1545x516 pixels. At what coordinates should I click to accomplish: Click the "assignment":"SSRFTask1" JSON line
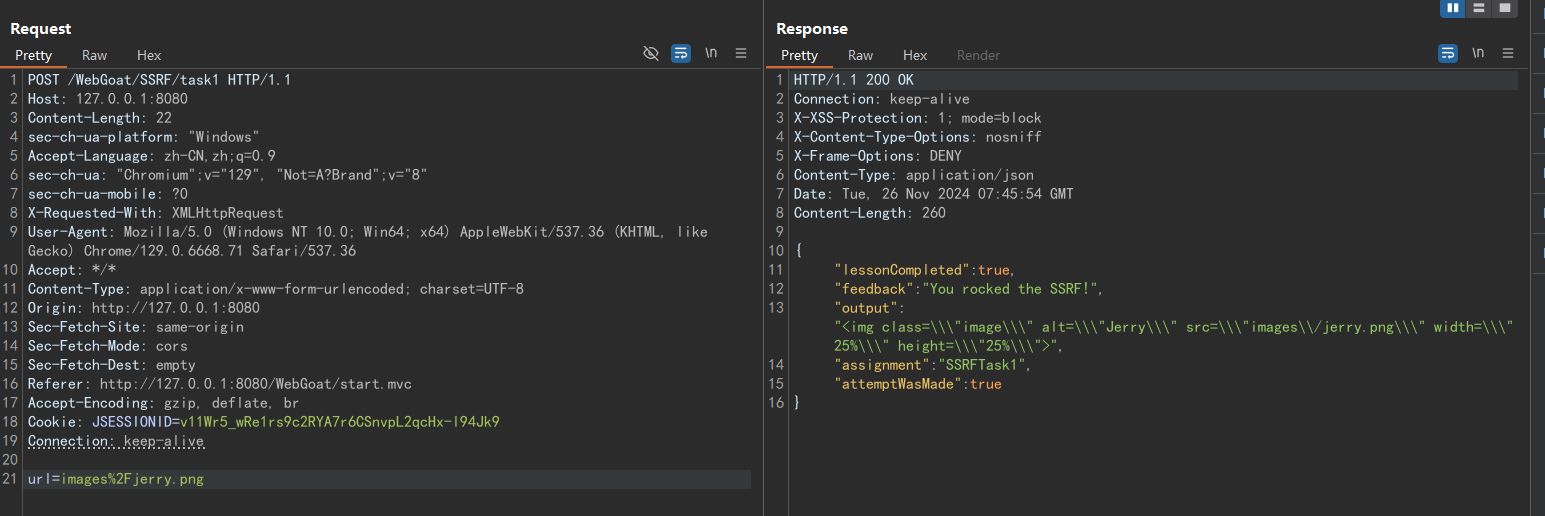coord(933,365)
